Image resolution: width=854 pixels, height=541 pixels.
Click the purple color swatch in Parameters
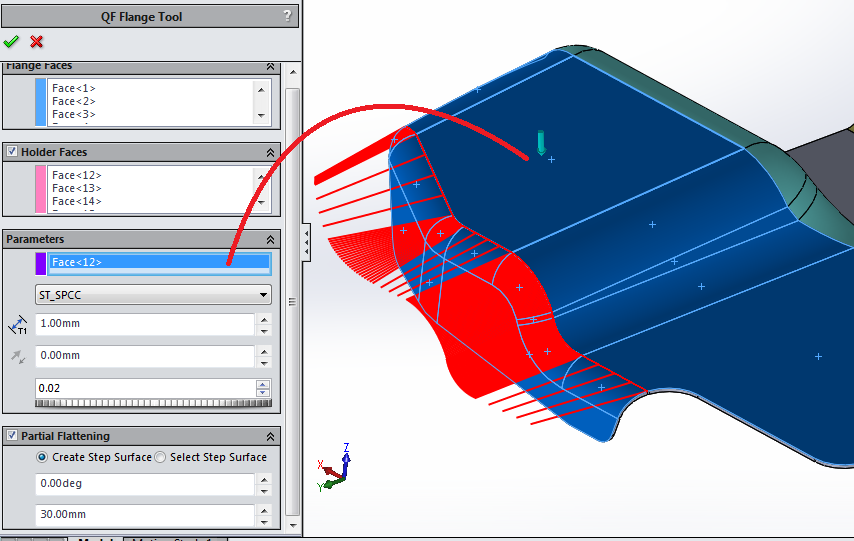40,263
